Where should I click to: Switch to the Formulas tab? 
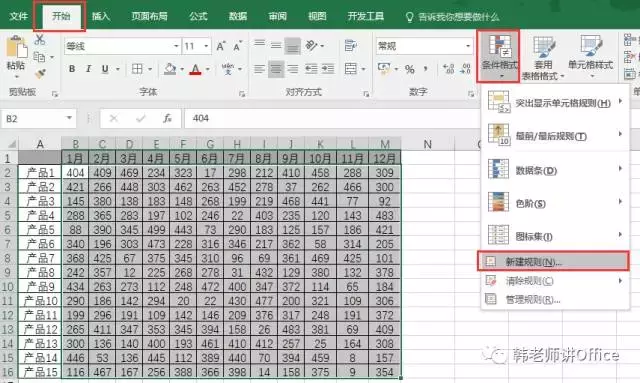point(198,16)
